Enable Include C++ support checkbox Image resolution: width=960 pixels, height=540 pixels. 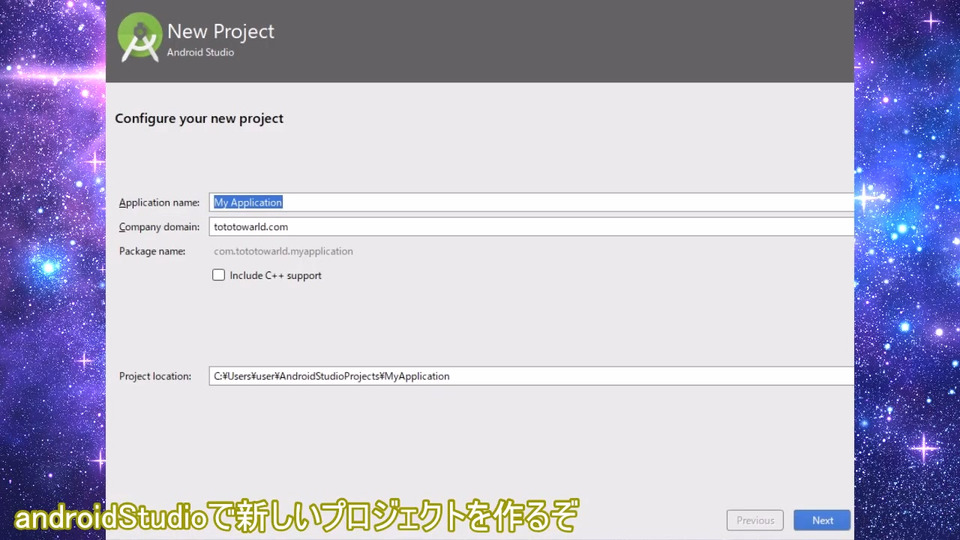[x=219, y=275]
